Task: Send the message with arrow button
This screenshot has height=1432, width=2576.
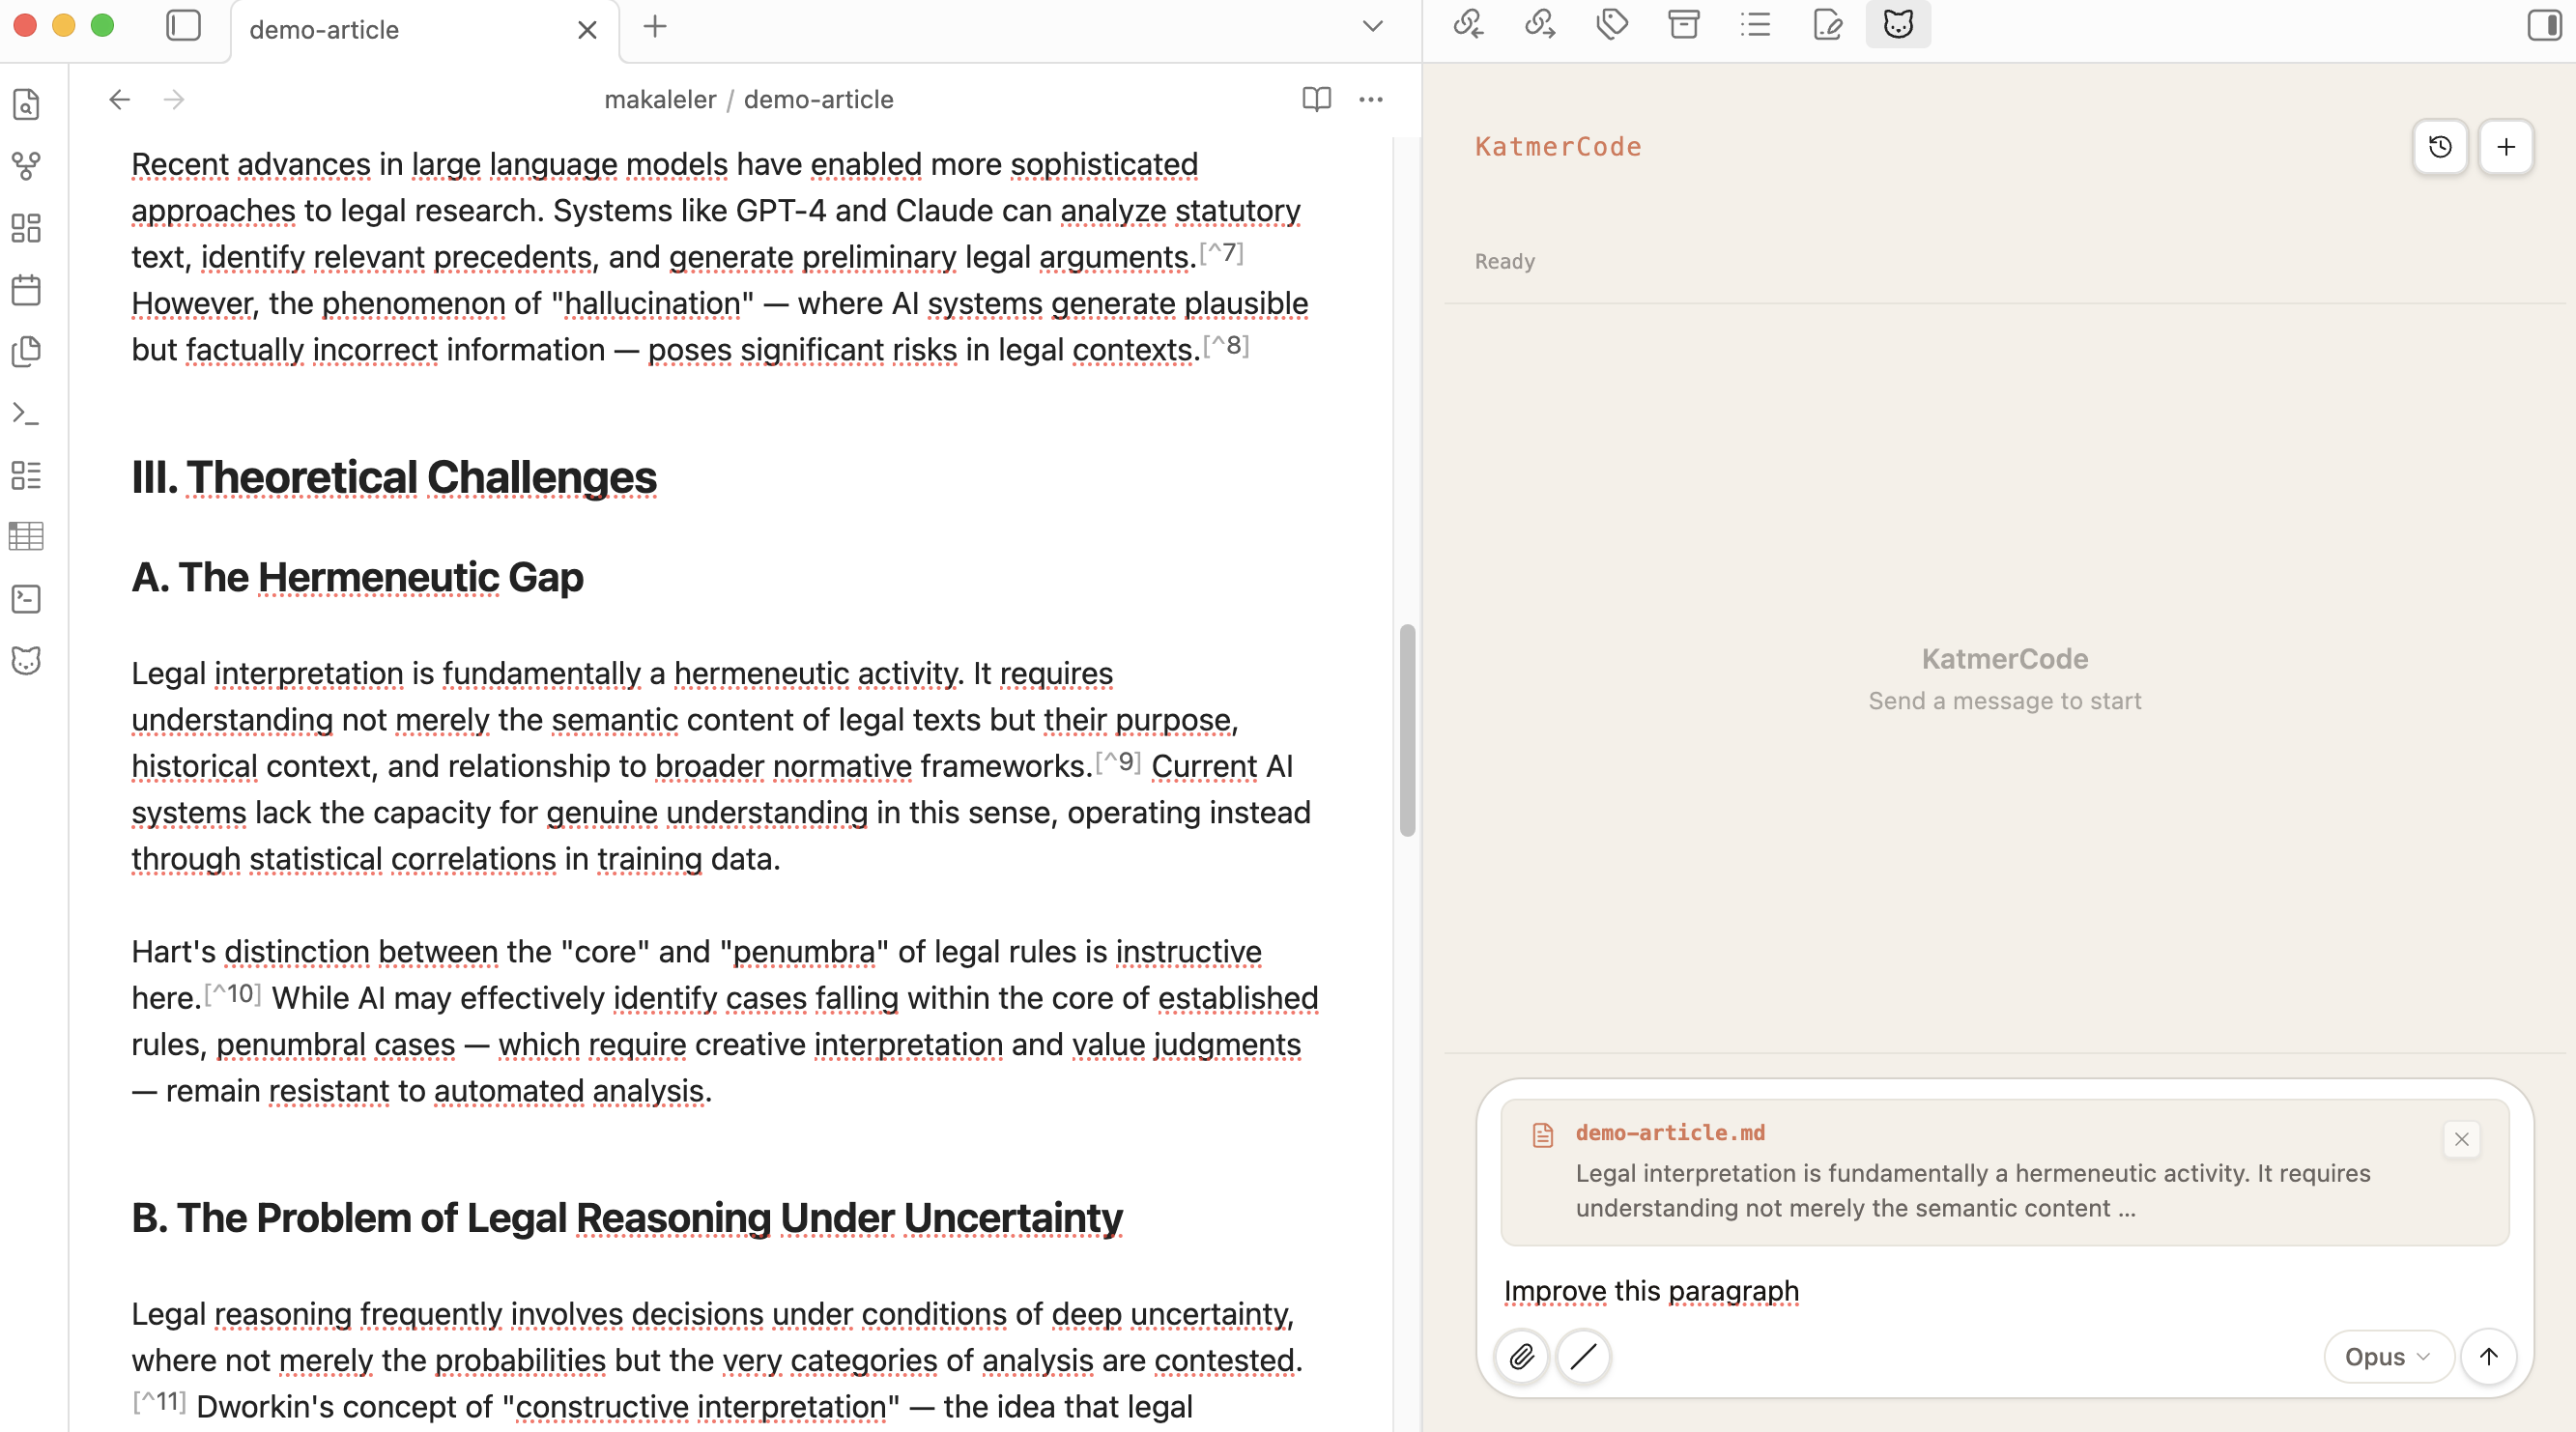Action: pos(2488,1356)
